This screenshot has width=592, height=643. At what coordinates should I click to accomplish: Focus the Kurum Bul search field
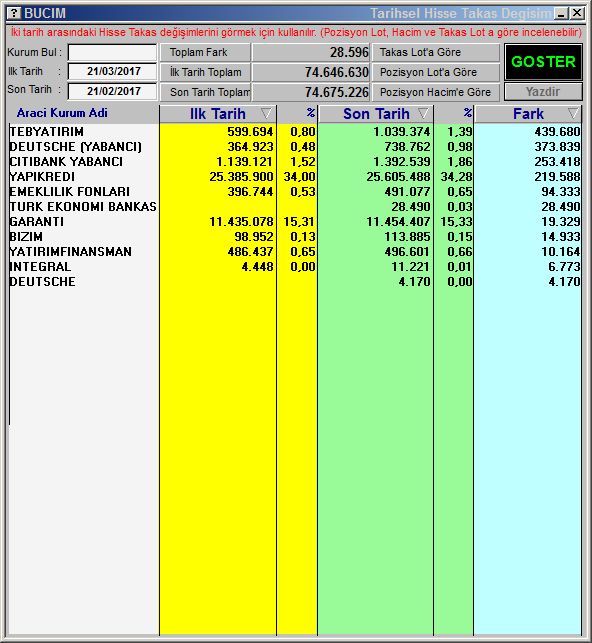(x=112, y=52)
